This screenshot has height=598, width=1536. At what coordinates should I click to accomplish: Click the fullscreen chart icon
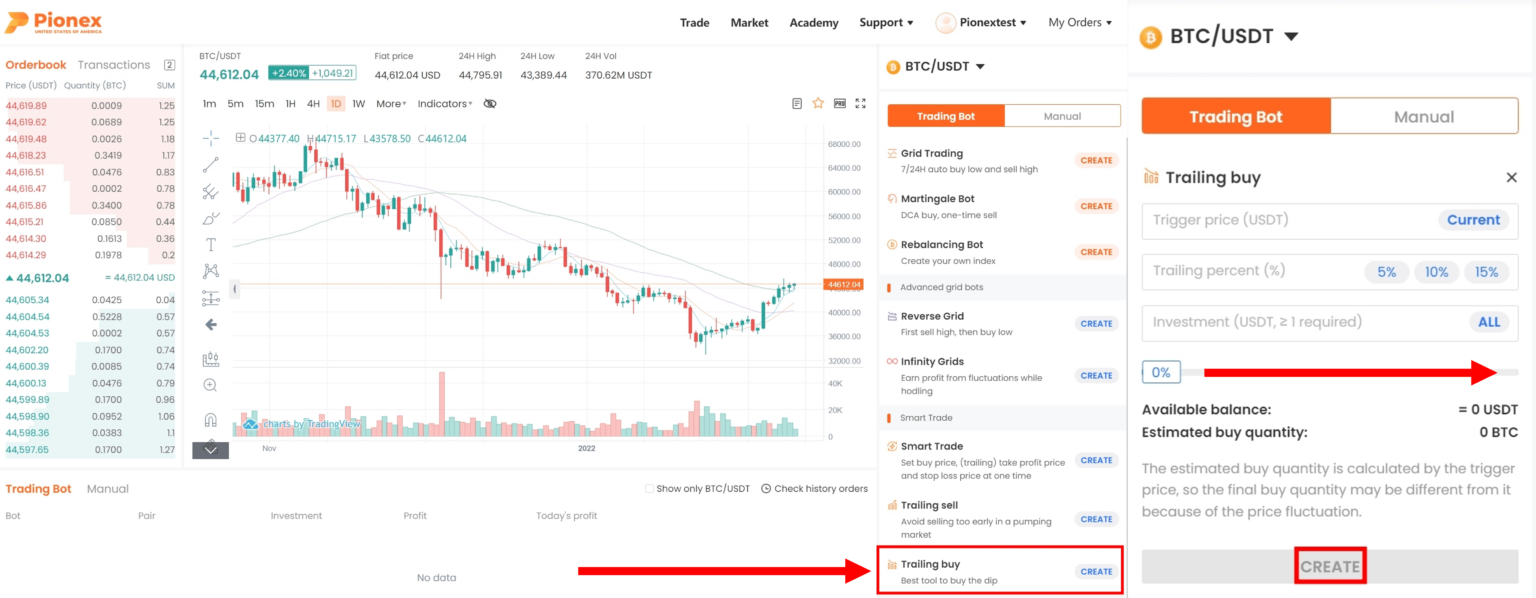click(860, 103)
